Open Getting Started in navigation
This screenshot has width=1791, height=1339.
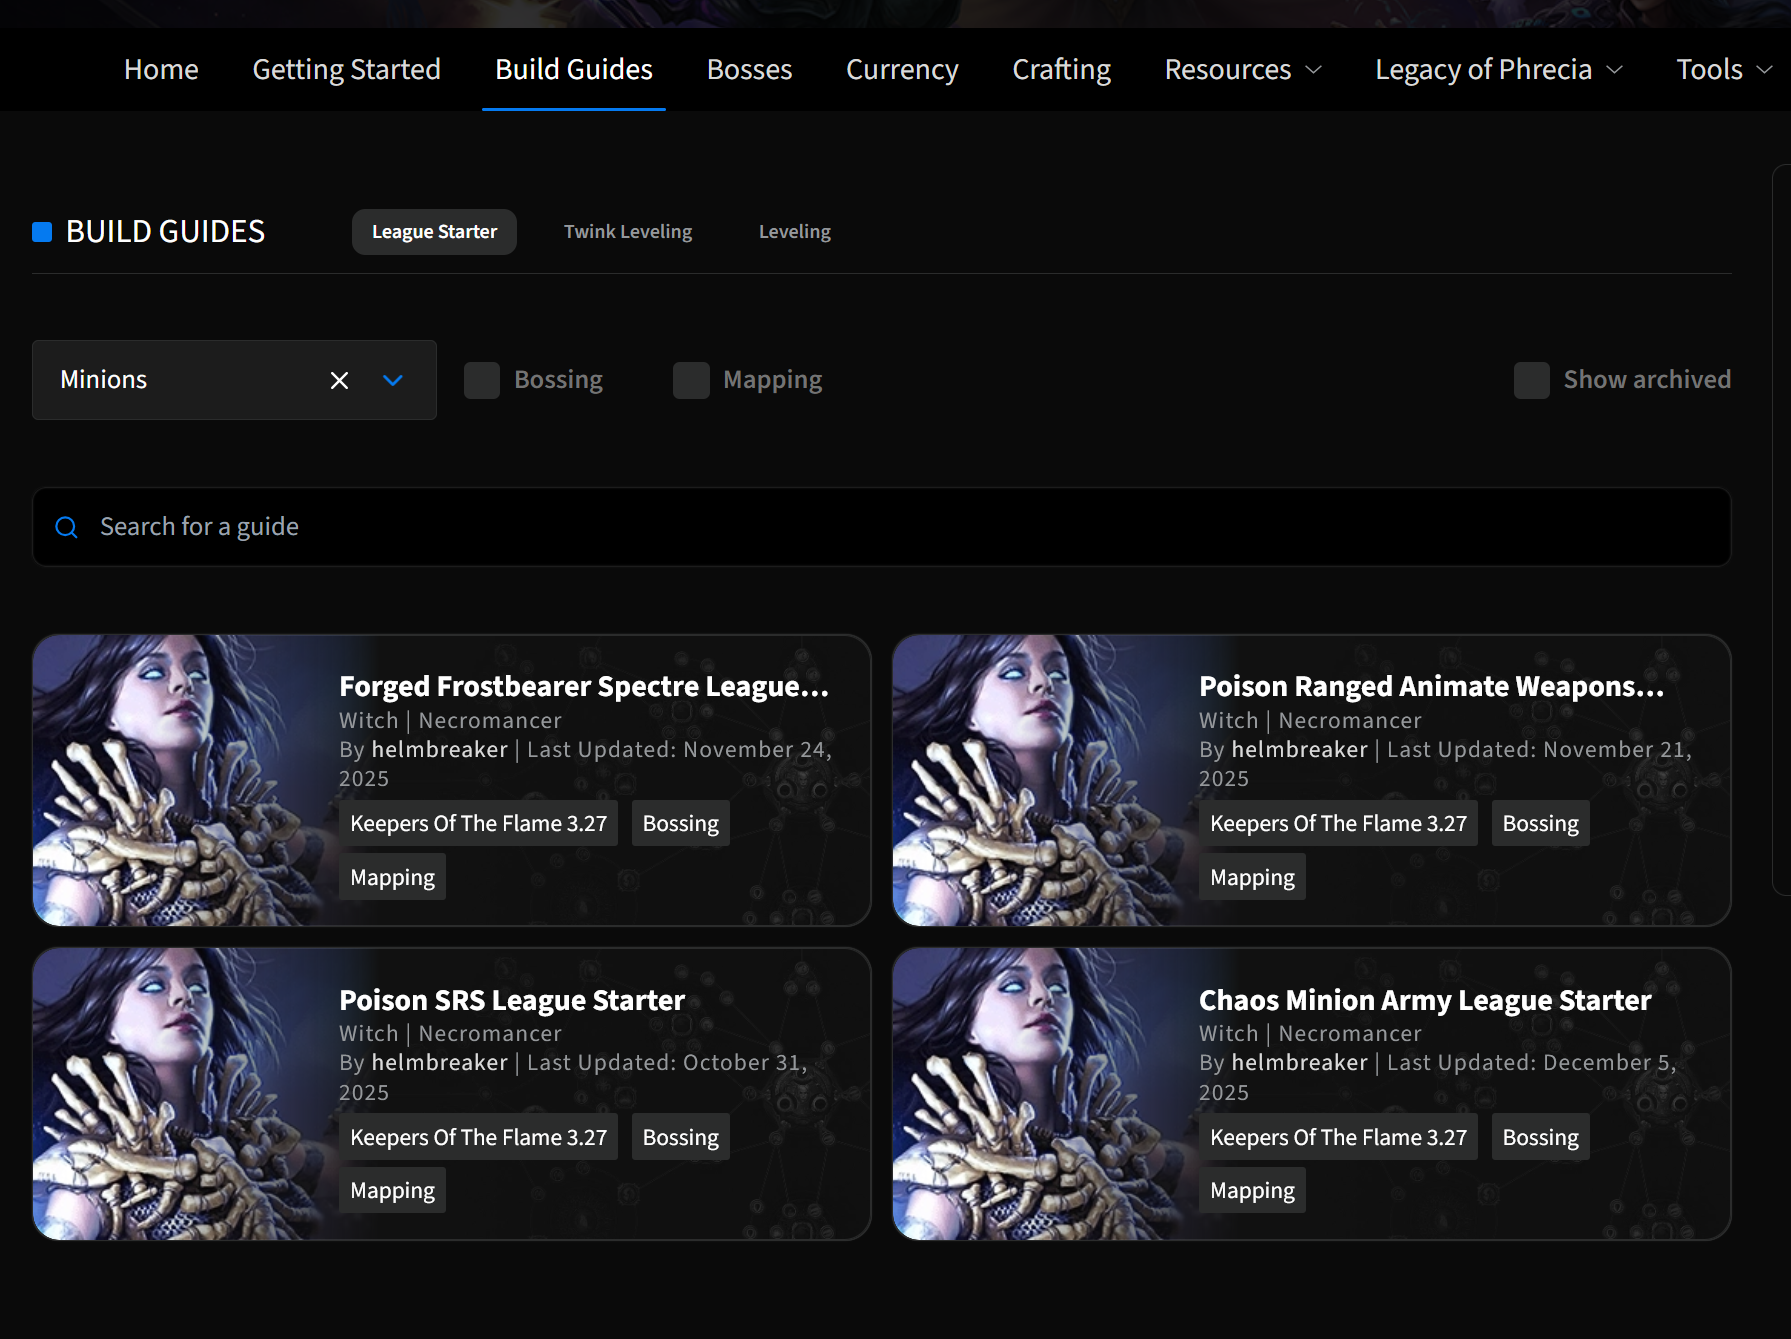pyautogui.click(x=346, y=69)
